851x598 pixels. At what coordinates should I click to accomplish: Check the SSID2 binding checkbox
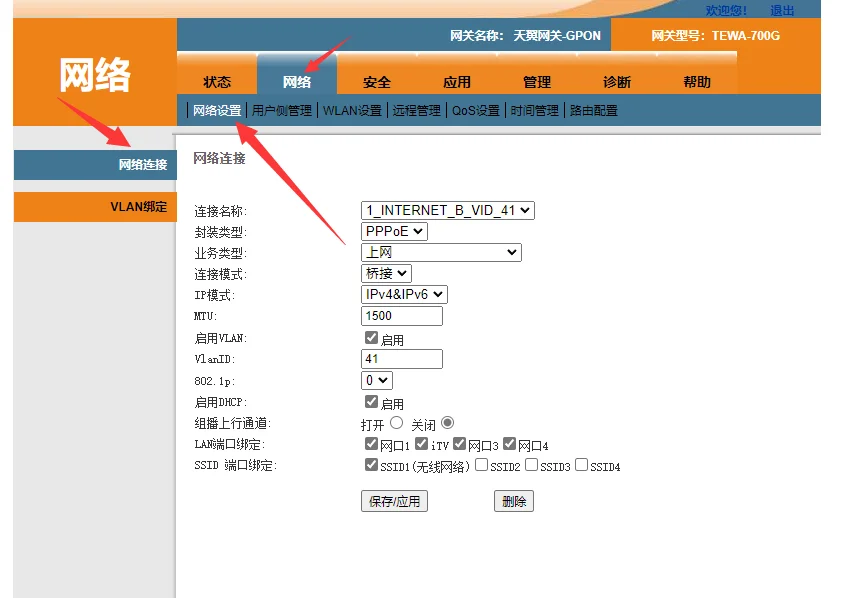(x=481, y=465)
